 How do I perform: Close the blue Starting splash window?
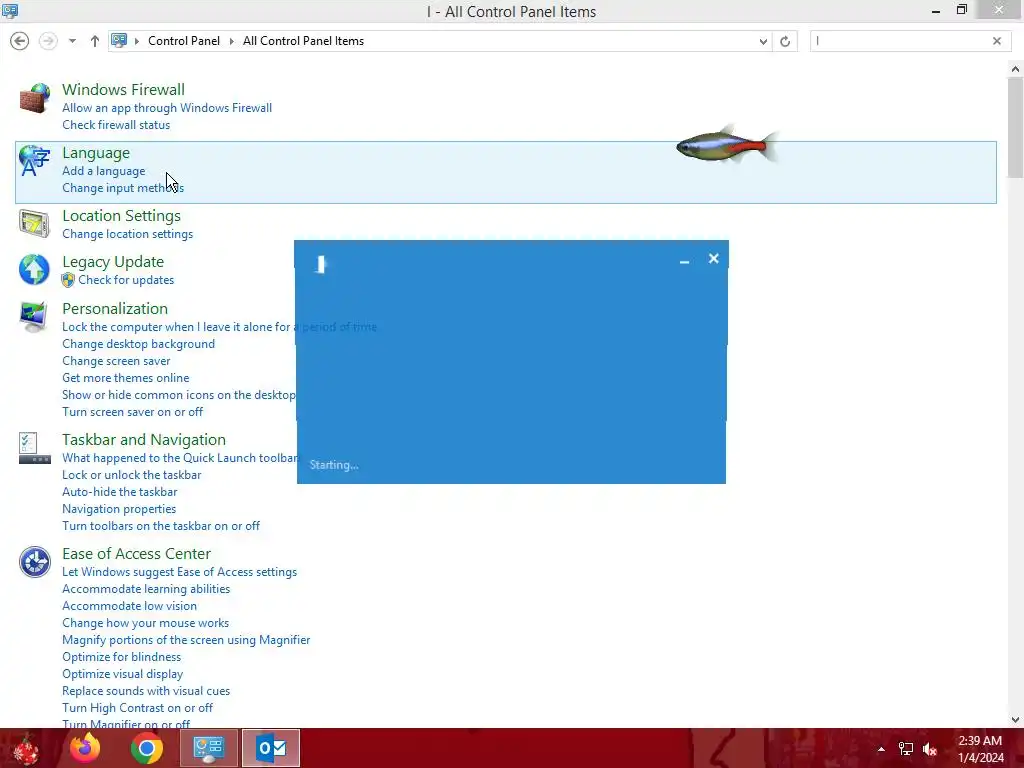tap(714, 259)
